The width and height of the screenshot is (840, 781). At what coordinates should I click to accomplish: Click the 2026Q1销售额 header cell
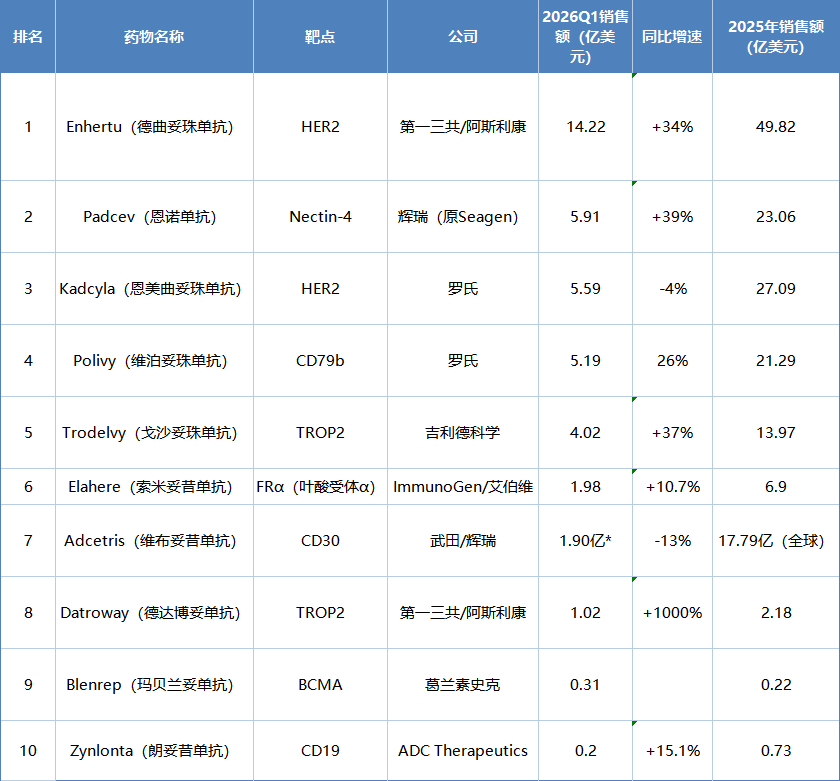586,36
